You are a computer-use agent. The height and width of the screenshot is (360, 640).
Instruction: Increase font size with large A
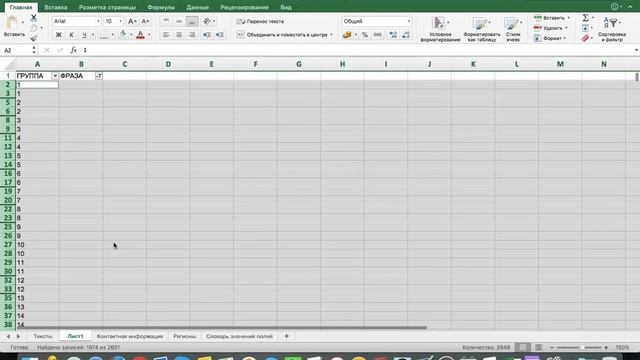(x=132, y=21)
